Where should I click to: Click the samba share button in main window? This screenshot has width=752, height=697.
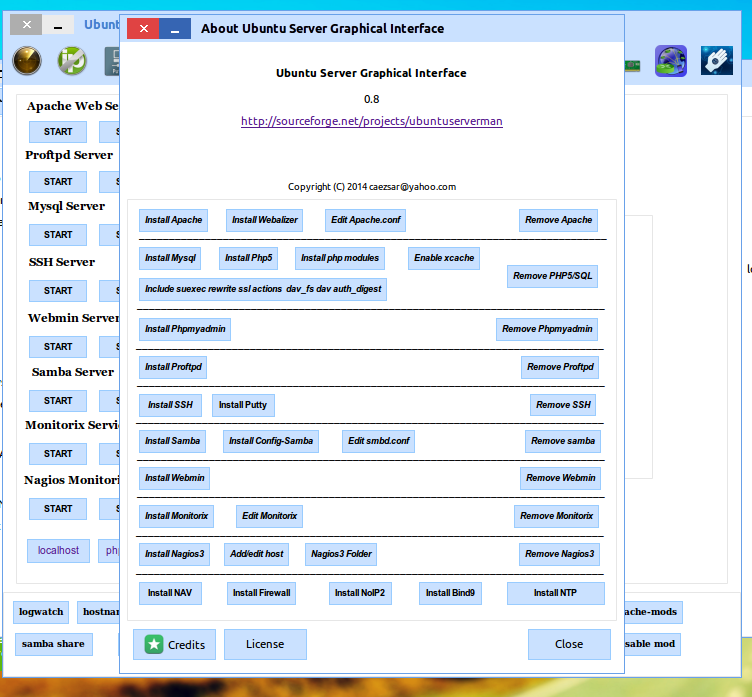pyautogui.click(x=53, y=644)
